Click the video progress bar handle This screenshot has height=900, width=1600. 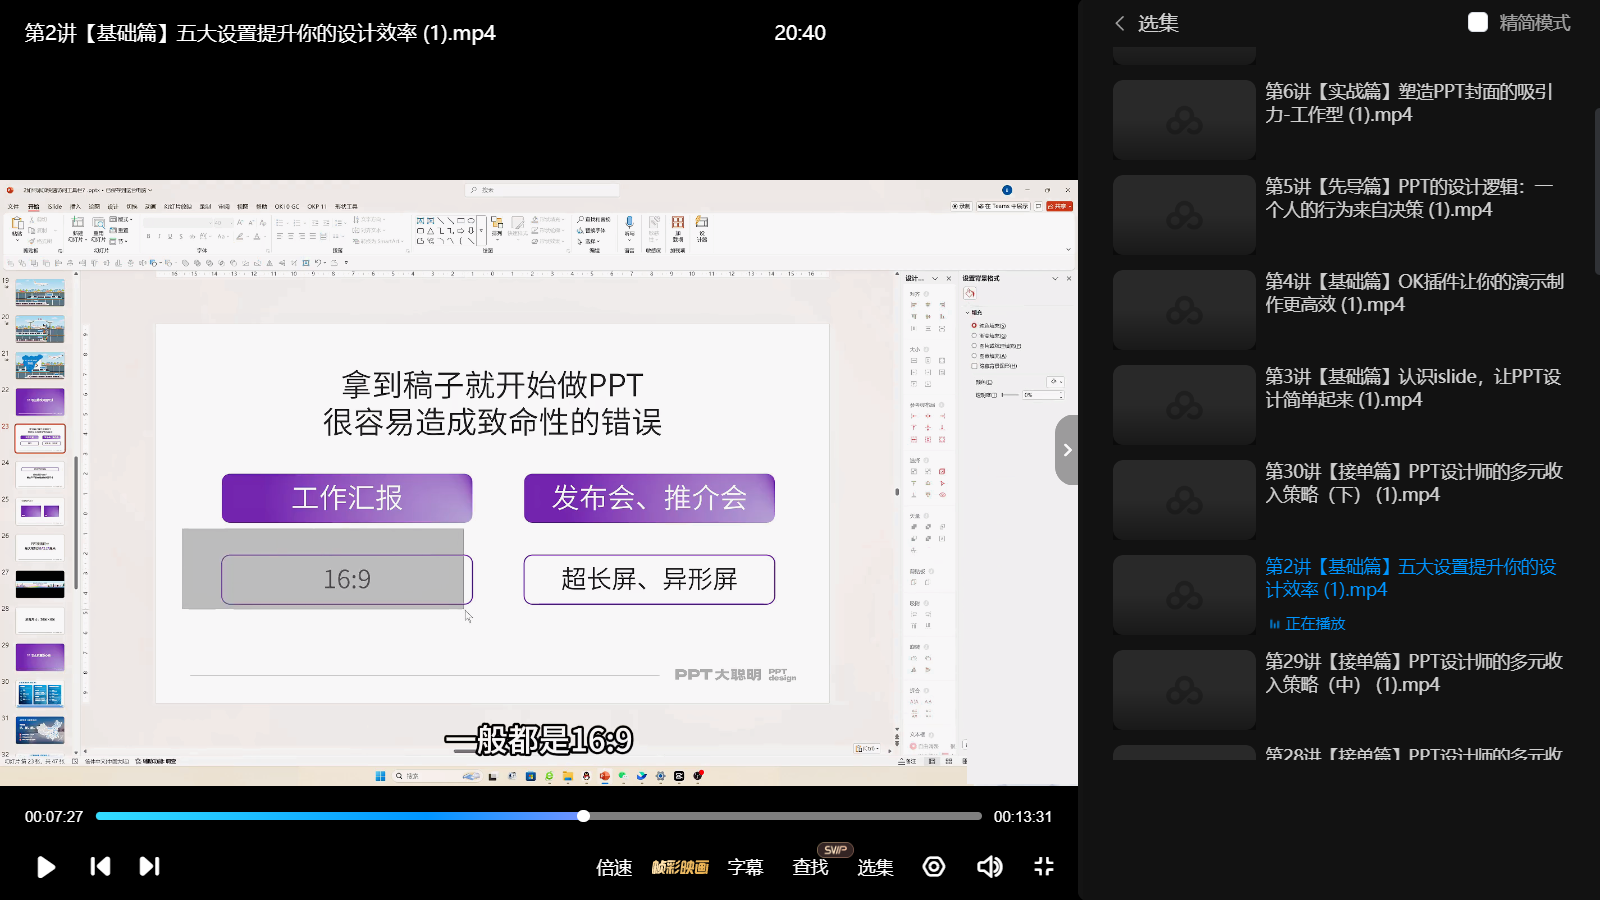[x=583, y=816]
